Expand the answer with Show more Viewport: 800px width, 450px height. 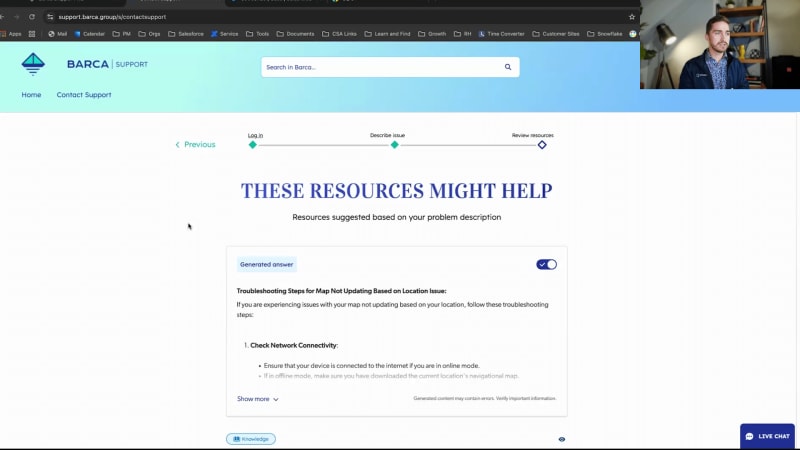point(258,399)
